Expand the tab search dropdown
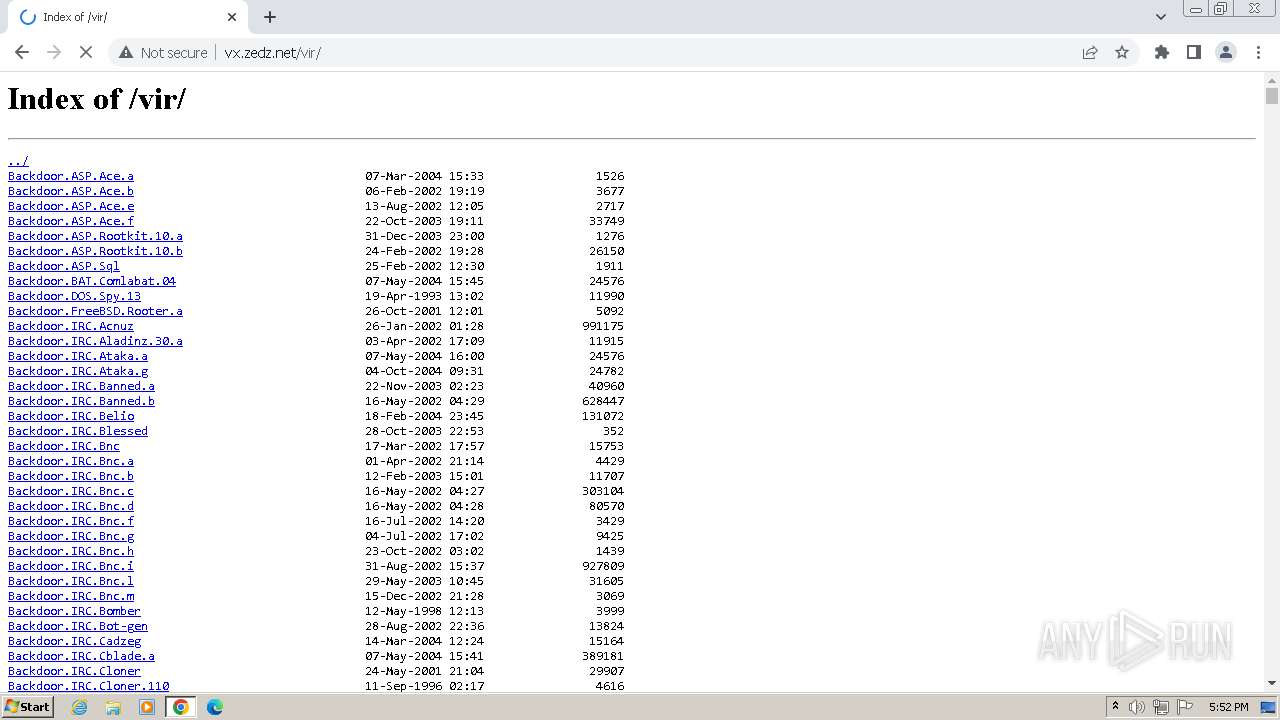 click(1160, 17)
